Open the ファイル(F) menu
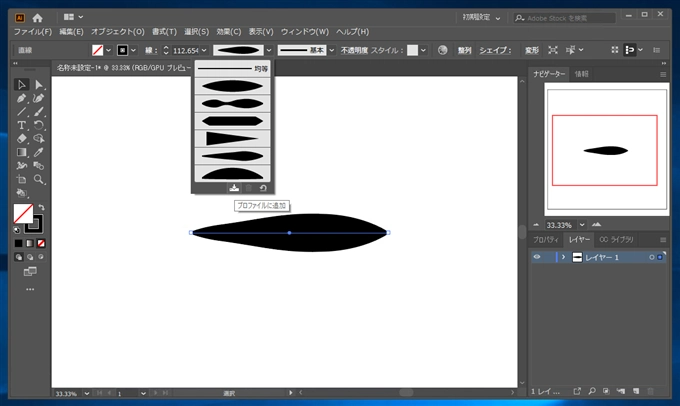The width and height of the screenshot is (680, 406). pos(33,32)
